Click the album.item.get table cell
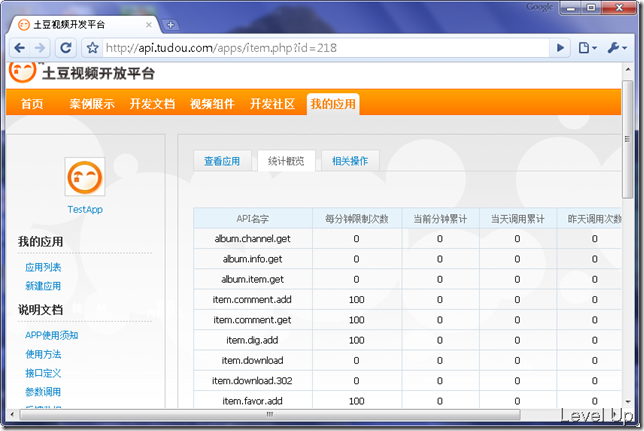 coord(253,279)
